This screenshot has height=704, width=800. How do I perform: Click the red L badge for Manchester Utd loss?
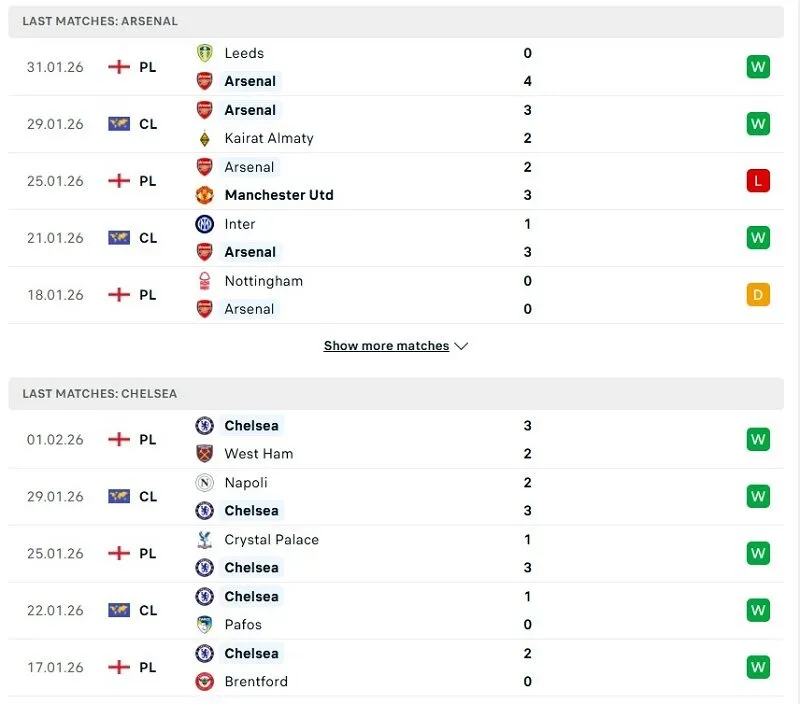757,181
